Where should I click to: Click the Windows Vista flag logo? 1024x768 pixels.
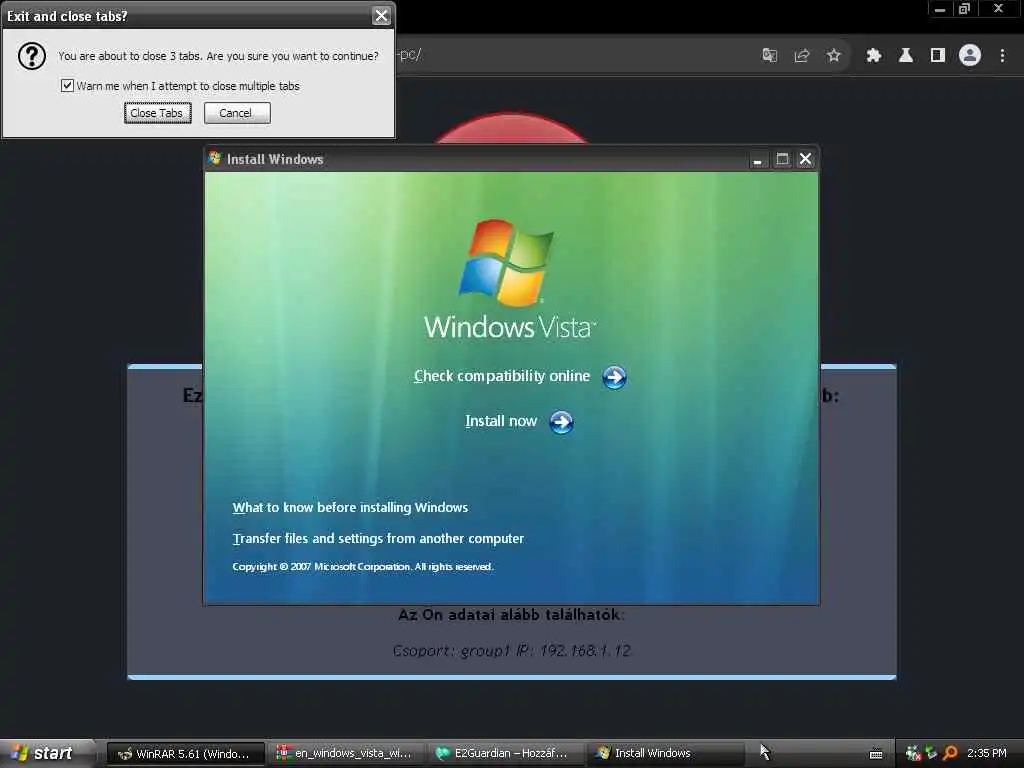tap(507, 263)
